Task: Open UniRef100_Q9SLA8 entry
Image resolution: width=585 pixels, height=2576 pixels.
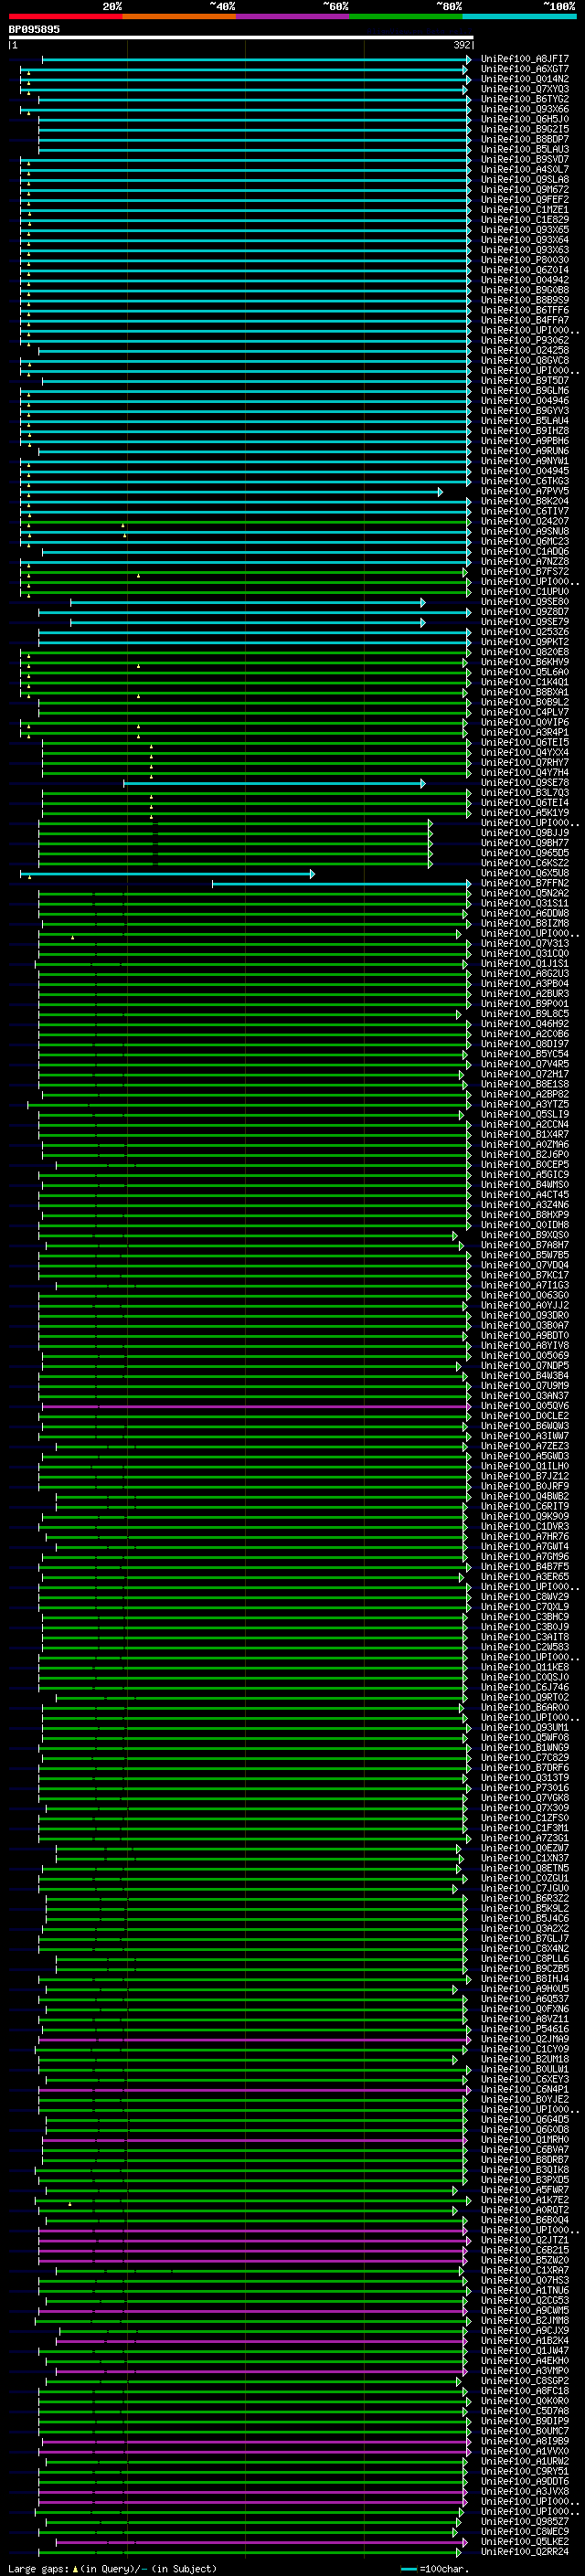Action: click(525, 180)
